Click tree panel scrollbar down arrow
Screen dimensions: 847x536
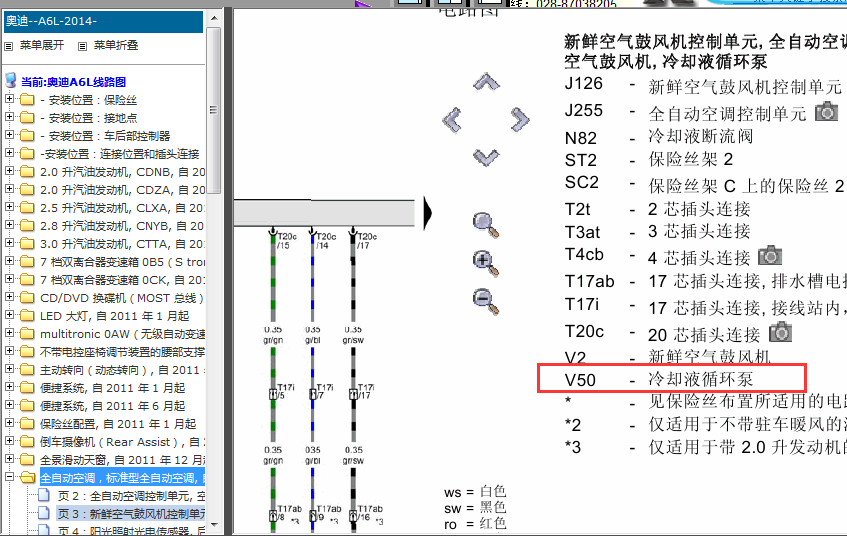[214, 525]
